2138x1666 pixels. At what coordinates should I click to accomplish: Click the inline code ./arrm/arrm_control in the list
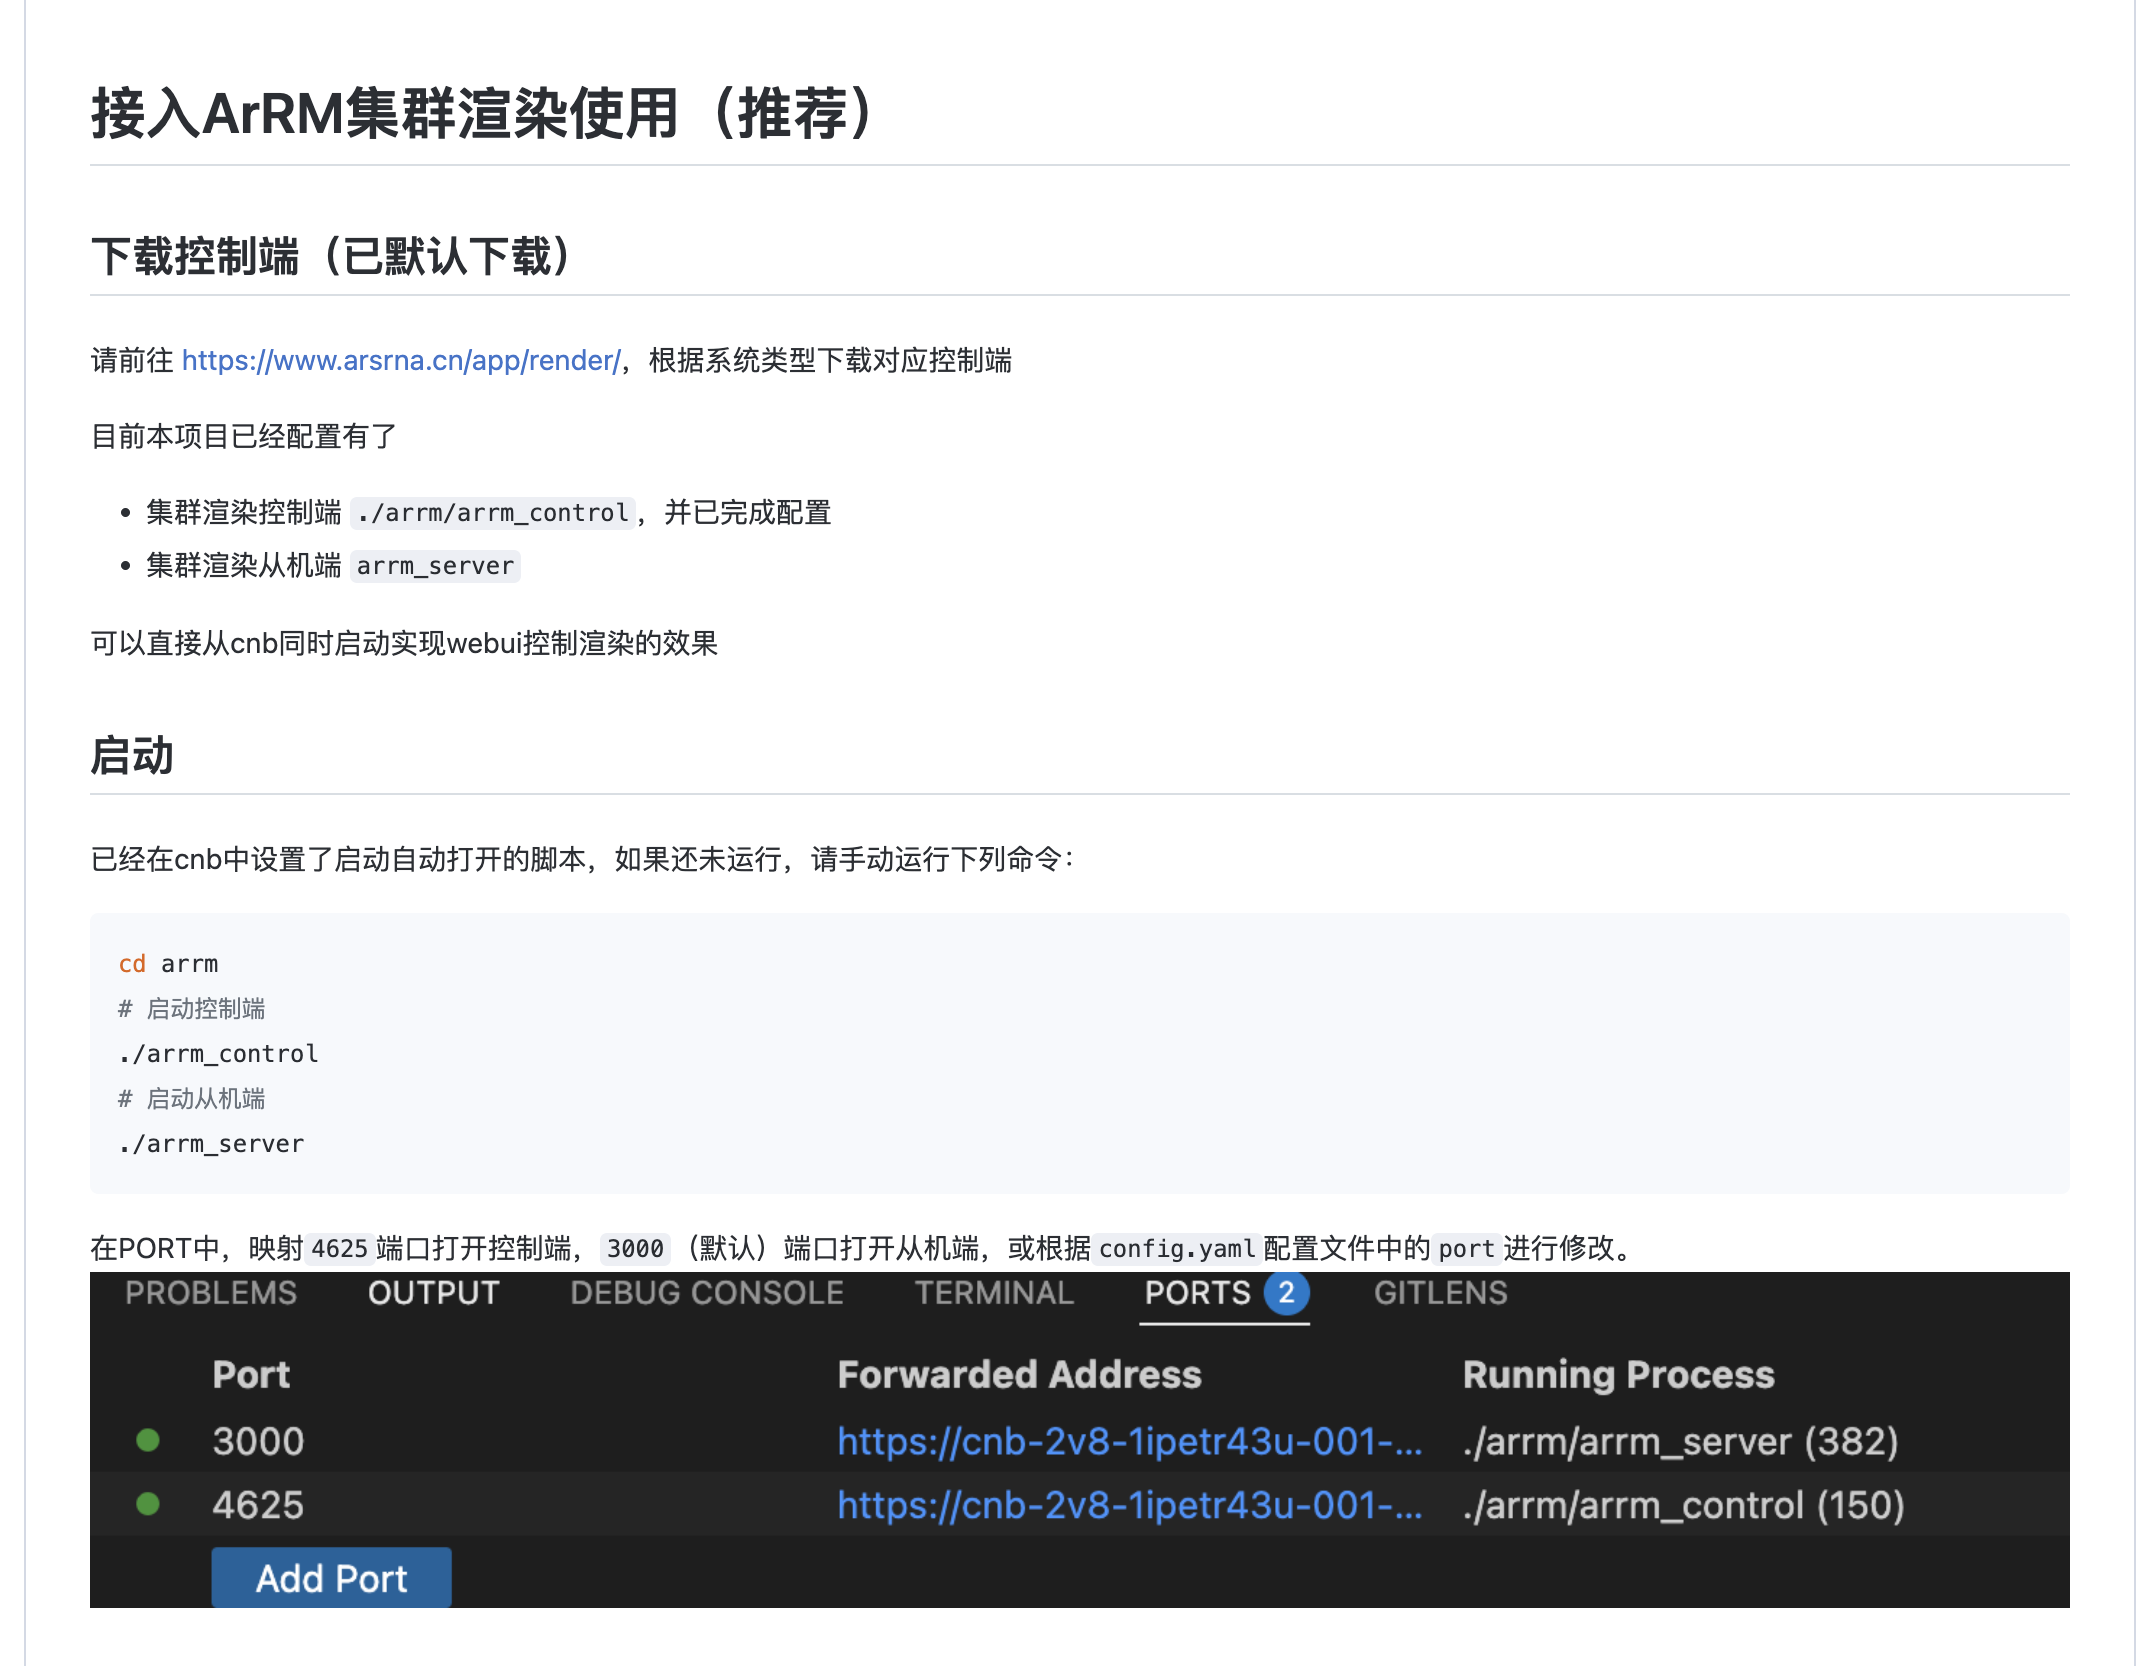coord(493,512)
